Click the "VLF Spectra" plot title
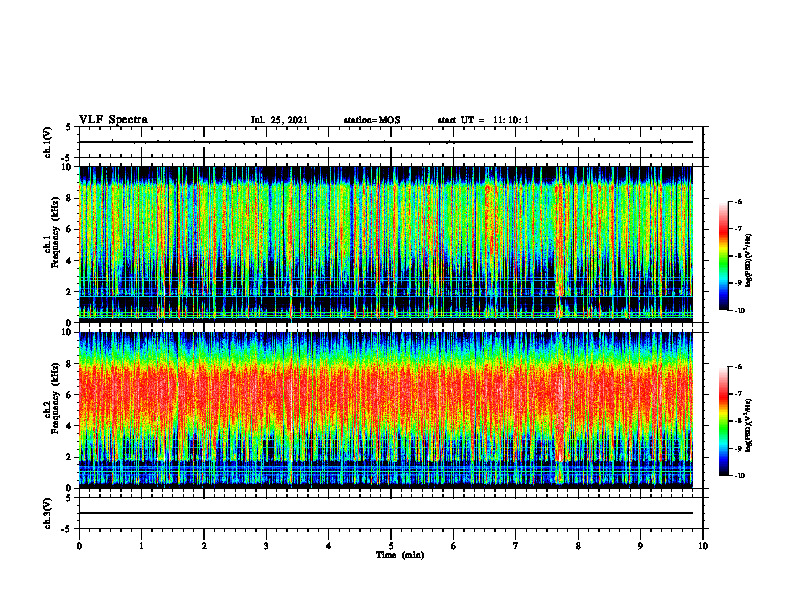Image resolution: width=792 pixels, height=612 pixels. pyautogui.click(x=113, y=120)
